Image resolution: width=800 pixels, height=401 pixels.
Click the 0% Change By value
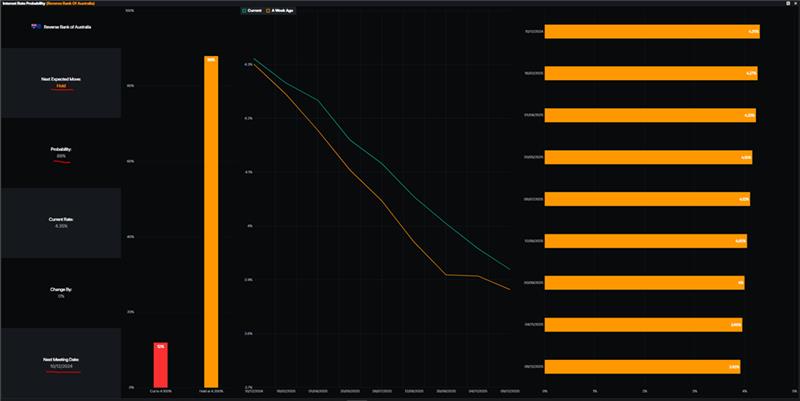pyautogui.click(x=61, y=296)
